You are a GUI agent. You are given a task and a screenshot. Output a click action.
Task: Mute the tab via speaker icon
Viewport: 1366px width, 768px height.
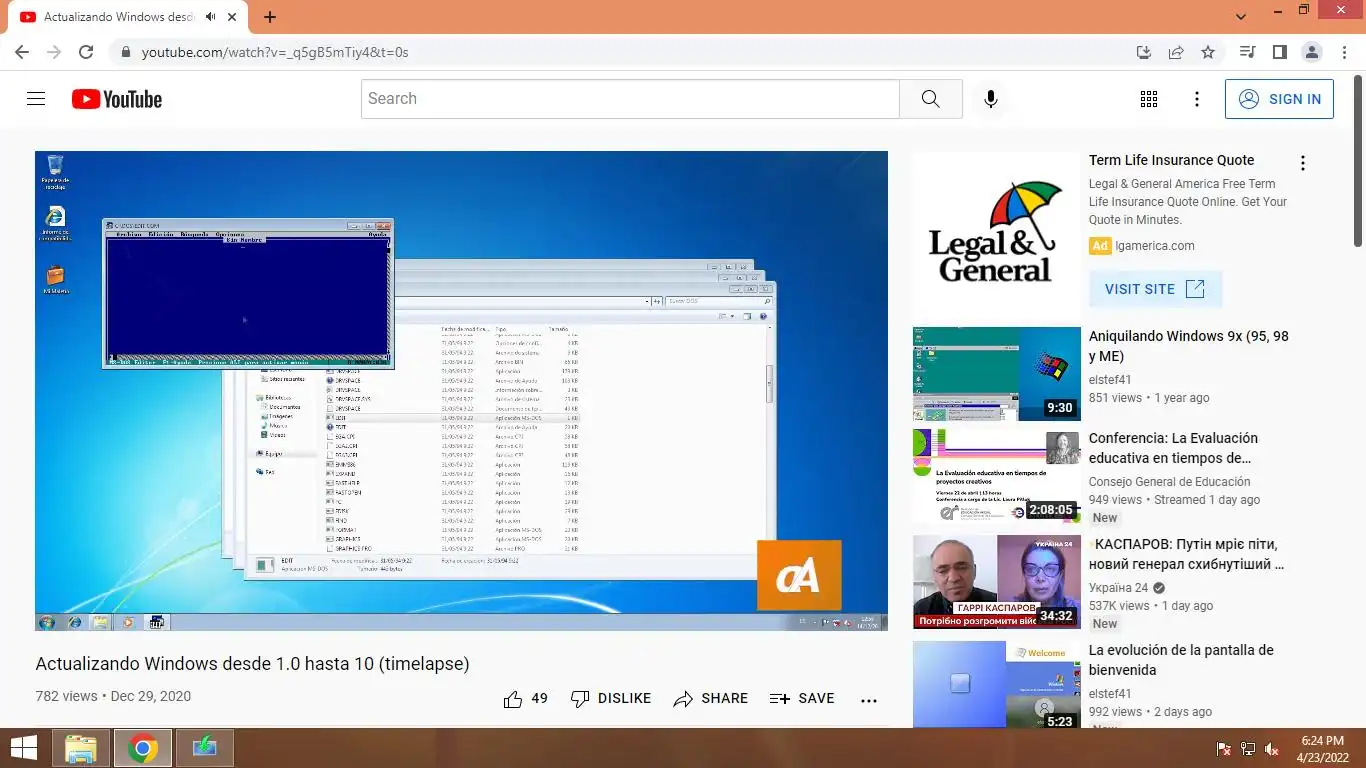(x=212, y=17)
